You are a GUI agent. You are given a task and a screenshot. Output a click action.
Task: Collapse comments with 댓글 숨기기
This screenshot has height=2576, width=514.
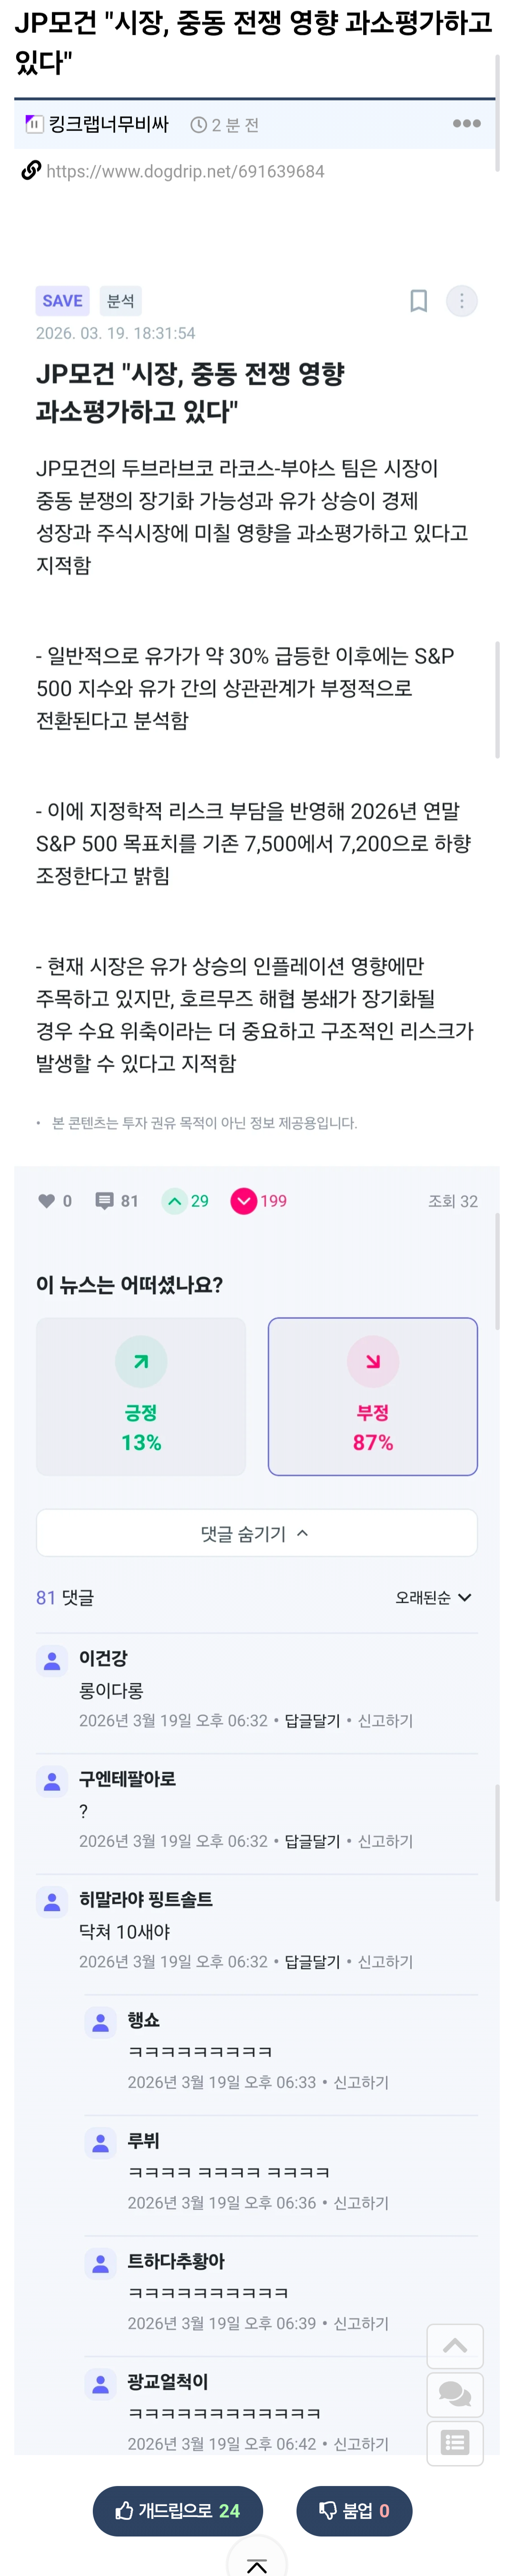(256, 1533)
